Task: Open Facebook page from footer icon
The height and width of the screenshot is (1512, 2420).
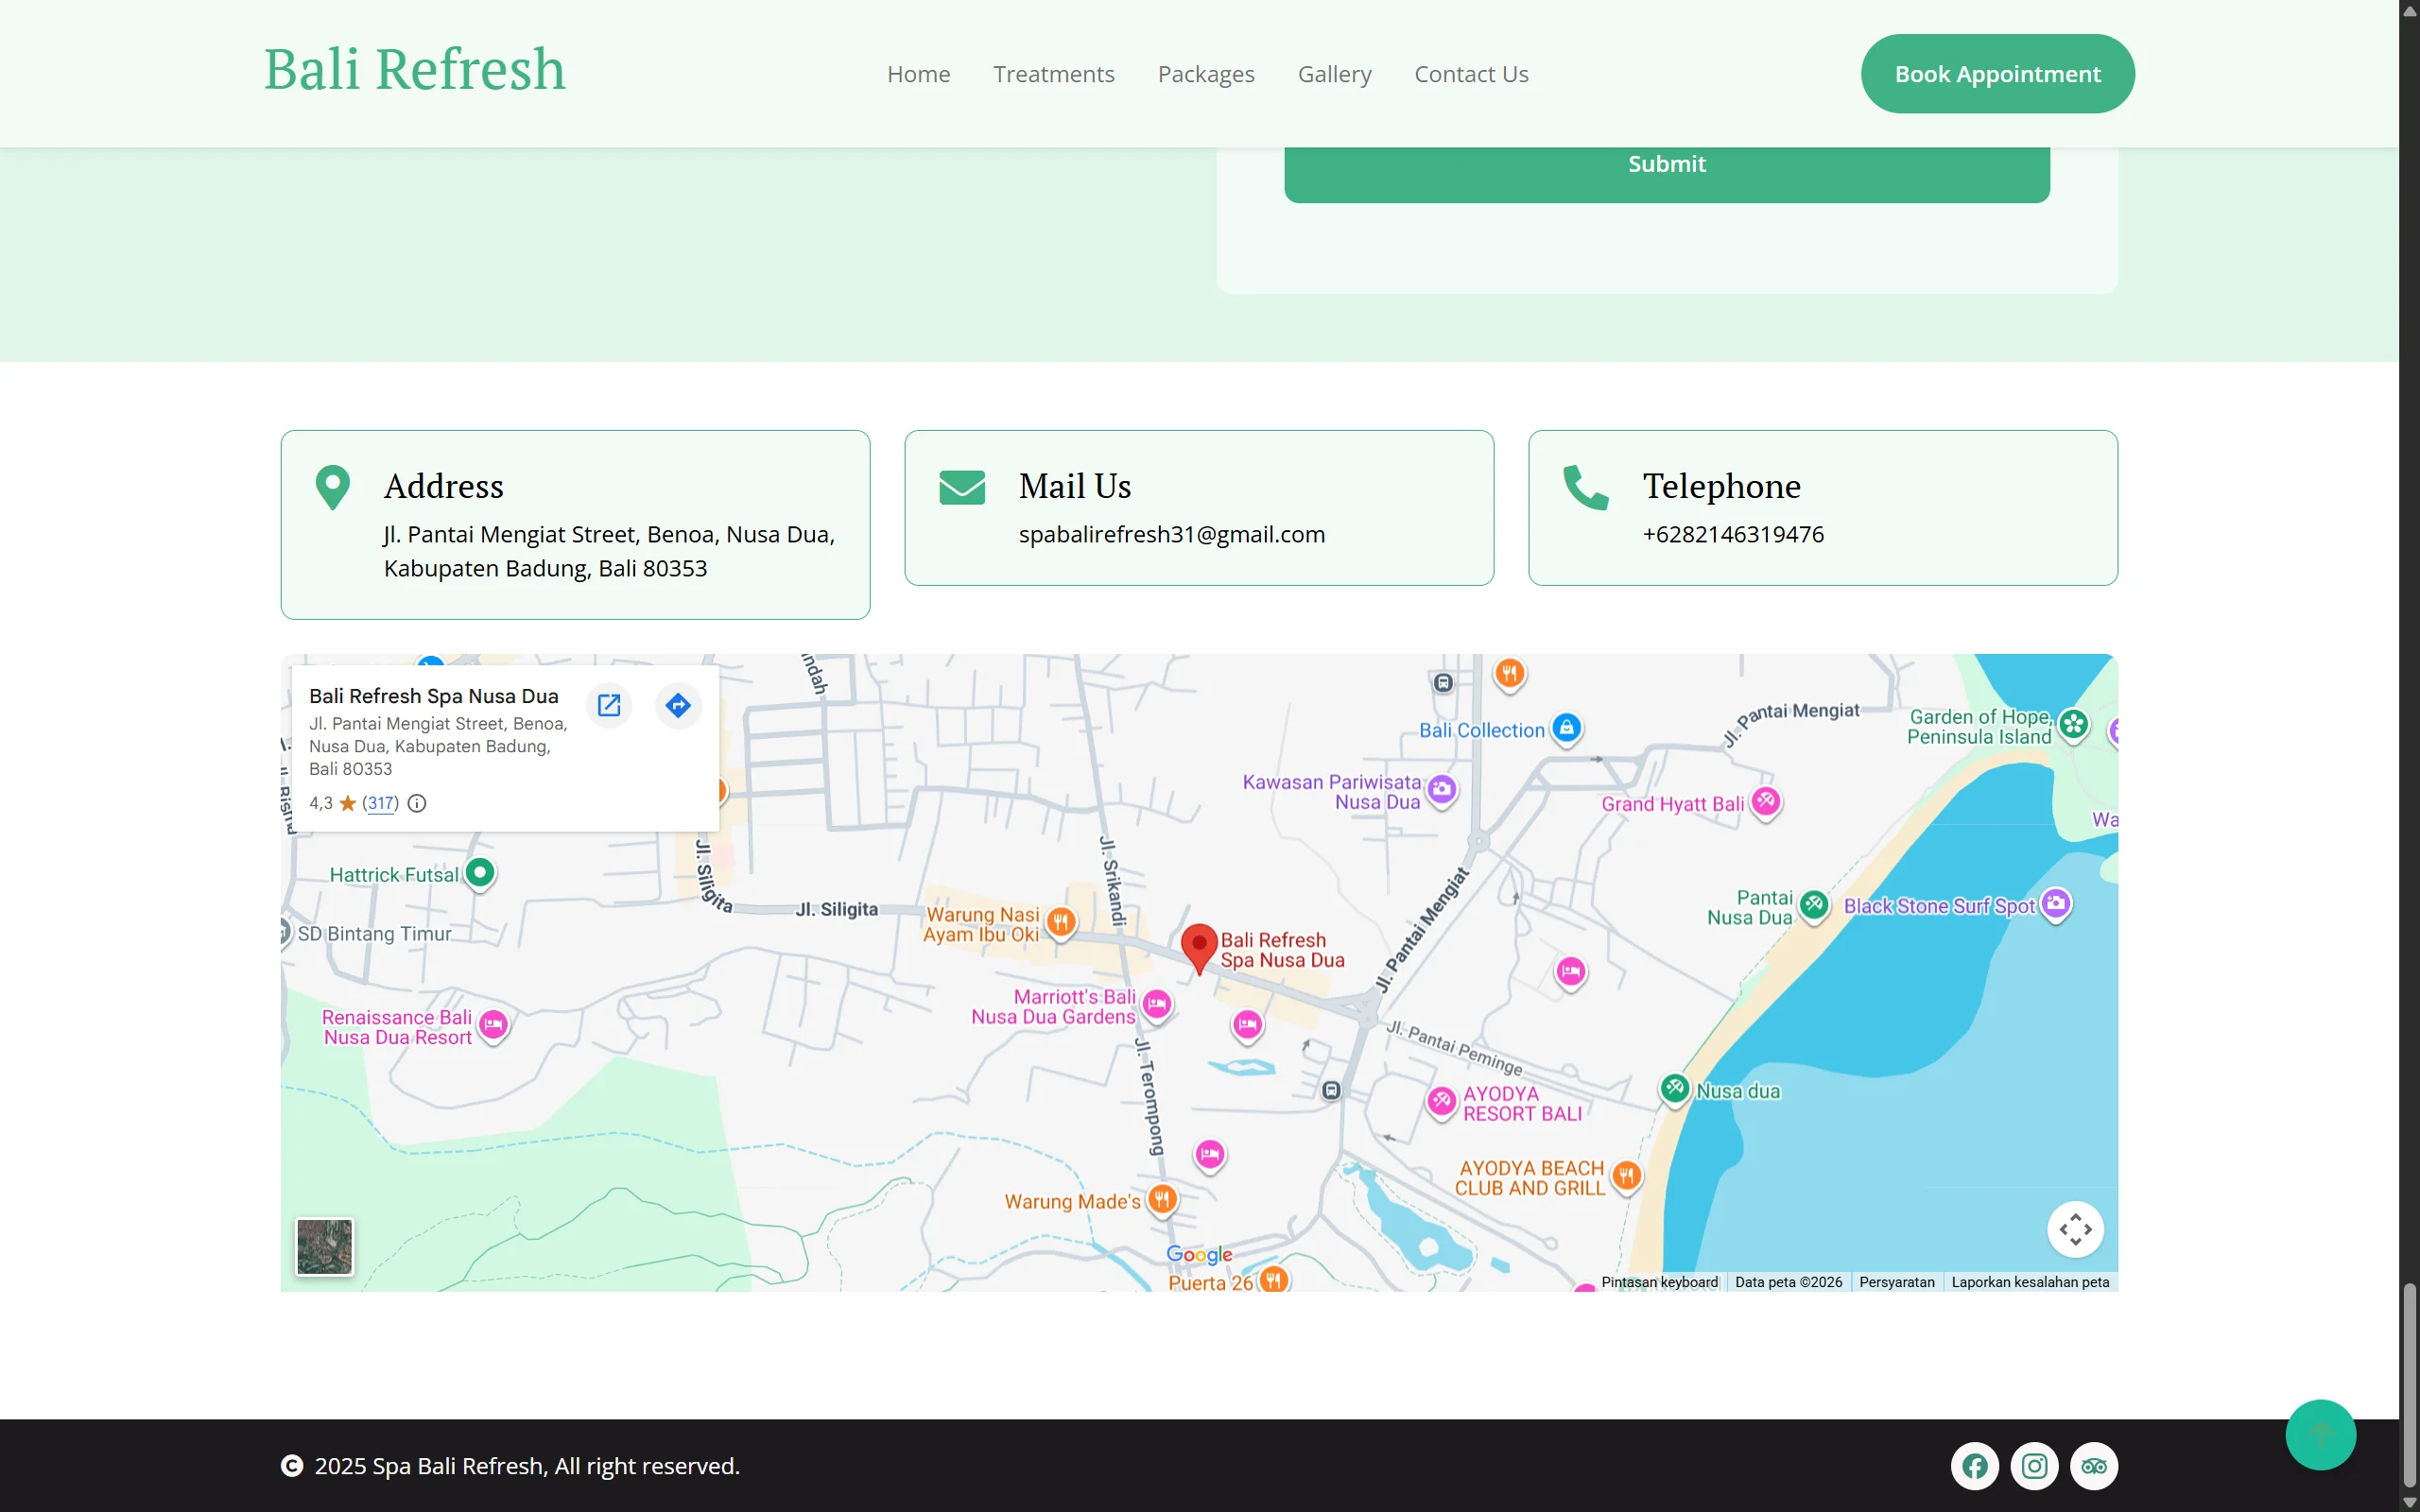Action: [x=1974, y=1466]
